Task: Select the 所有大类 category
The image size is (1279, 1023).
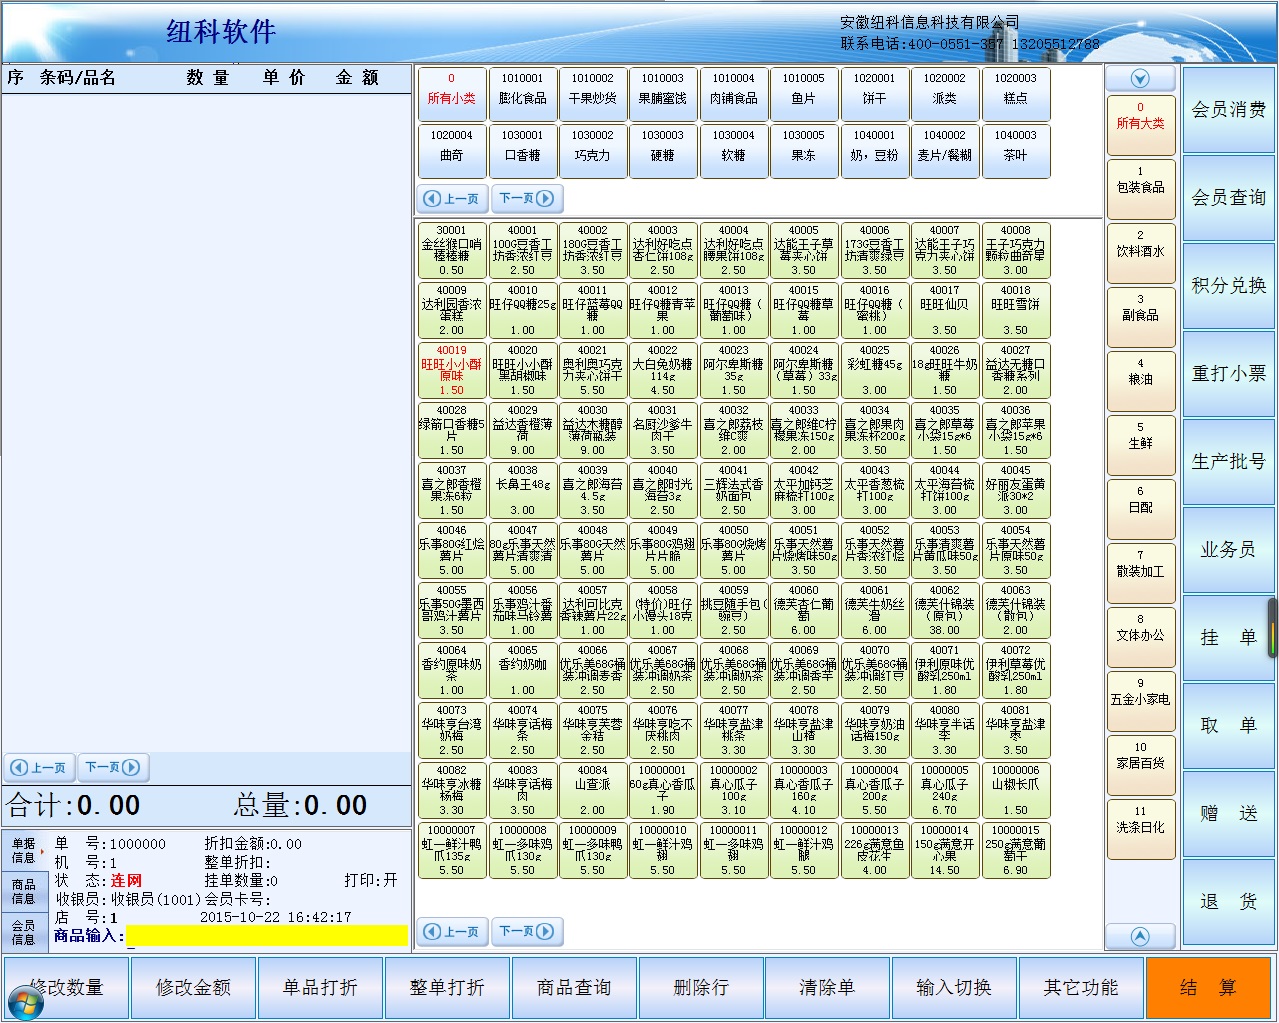Action: coord(1140,117)
